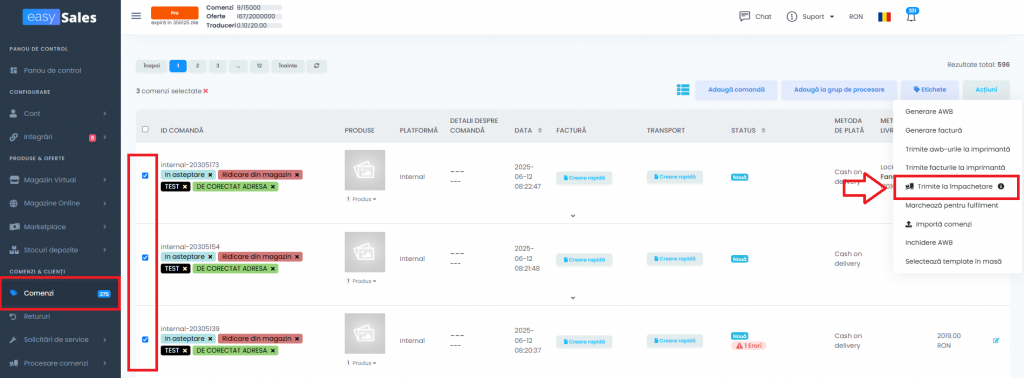Choose Importă comenzi menu entry
The width and height of the screenshot is (1024, 378).
pos(938,224)
